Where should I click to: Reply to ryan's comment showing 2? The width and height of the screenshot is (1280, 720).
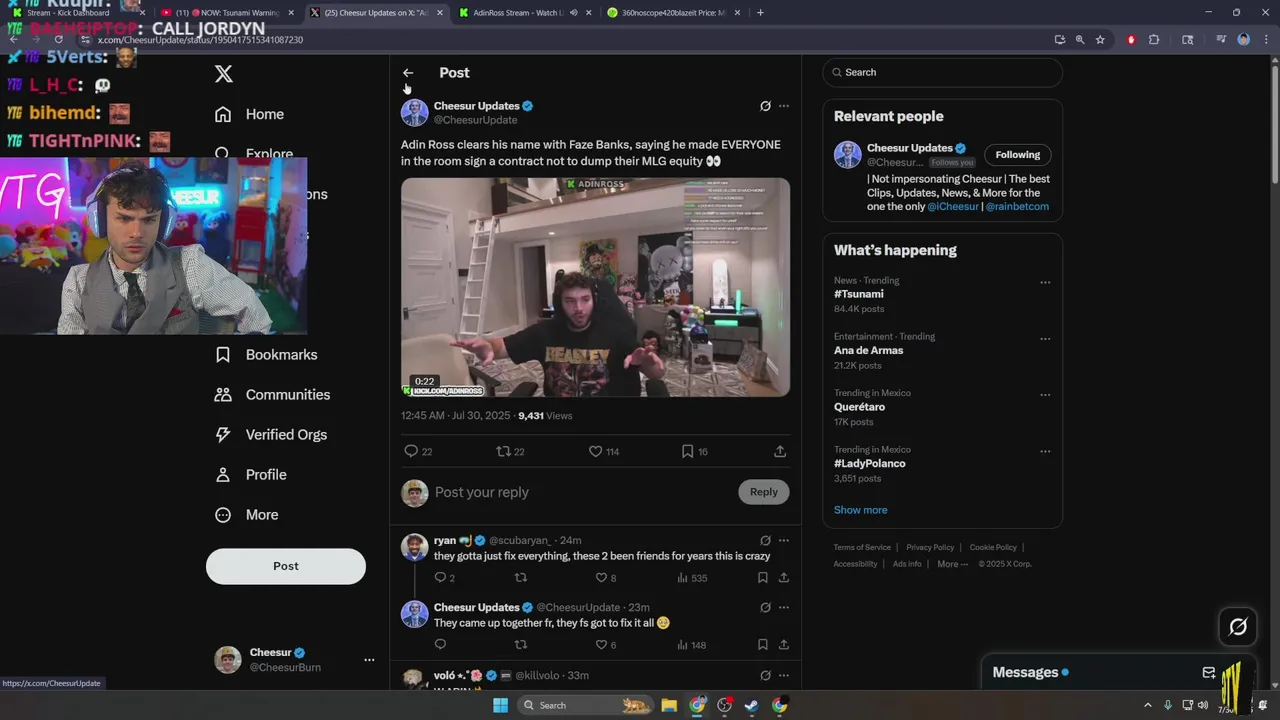tap(444, 578)
